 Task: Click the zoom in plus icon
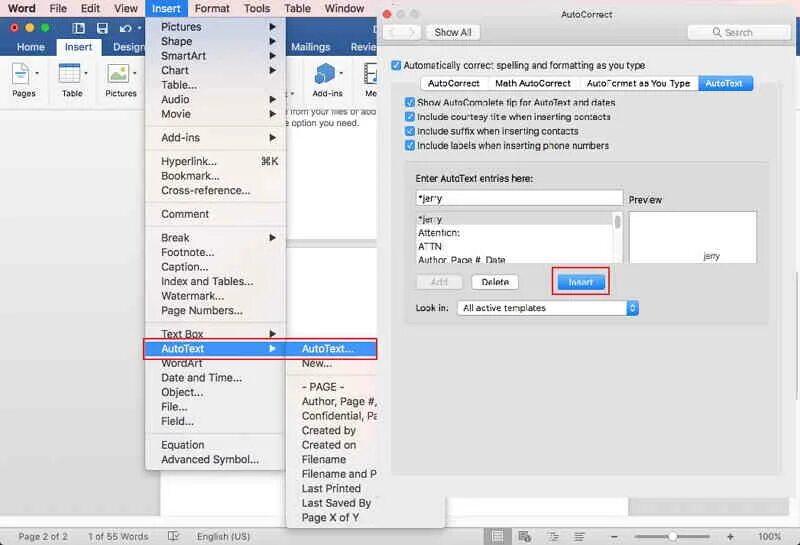(x=730, y=536)
